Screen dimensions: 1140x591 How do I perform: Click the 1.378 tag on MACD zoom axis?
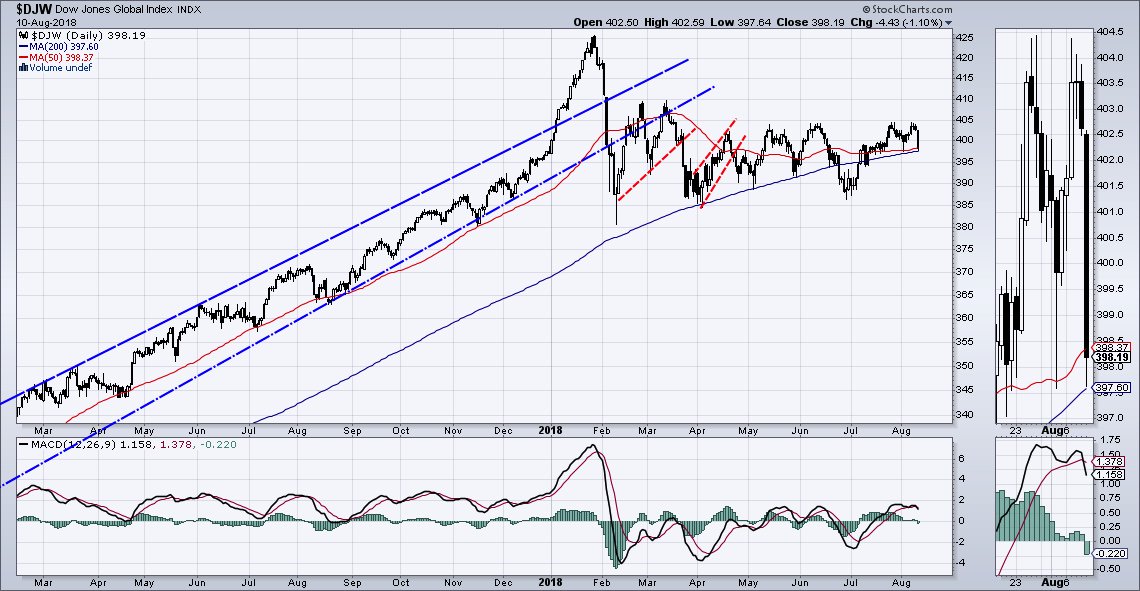[x=1109, y=462]
